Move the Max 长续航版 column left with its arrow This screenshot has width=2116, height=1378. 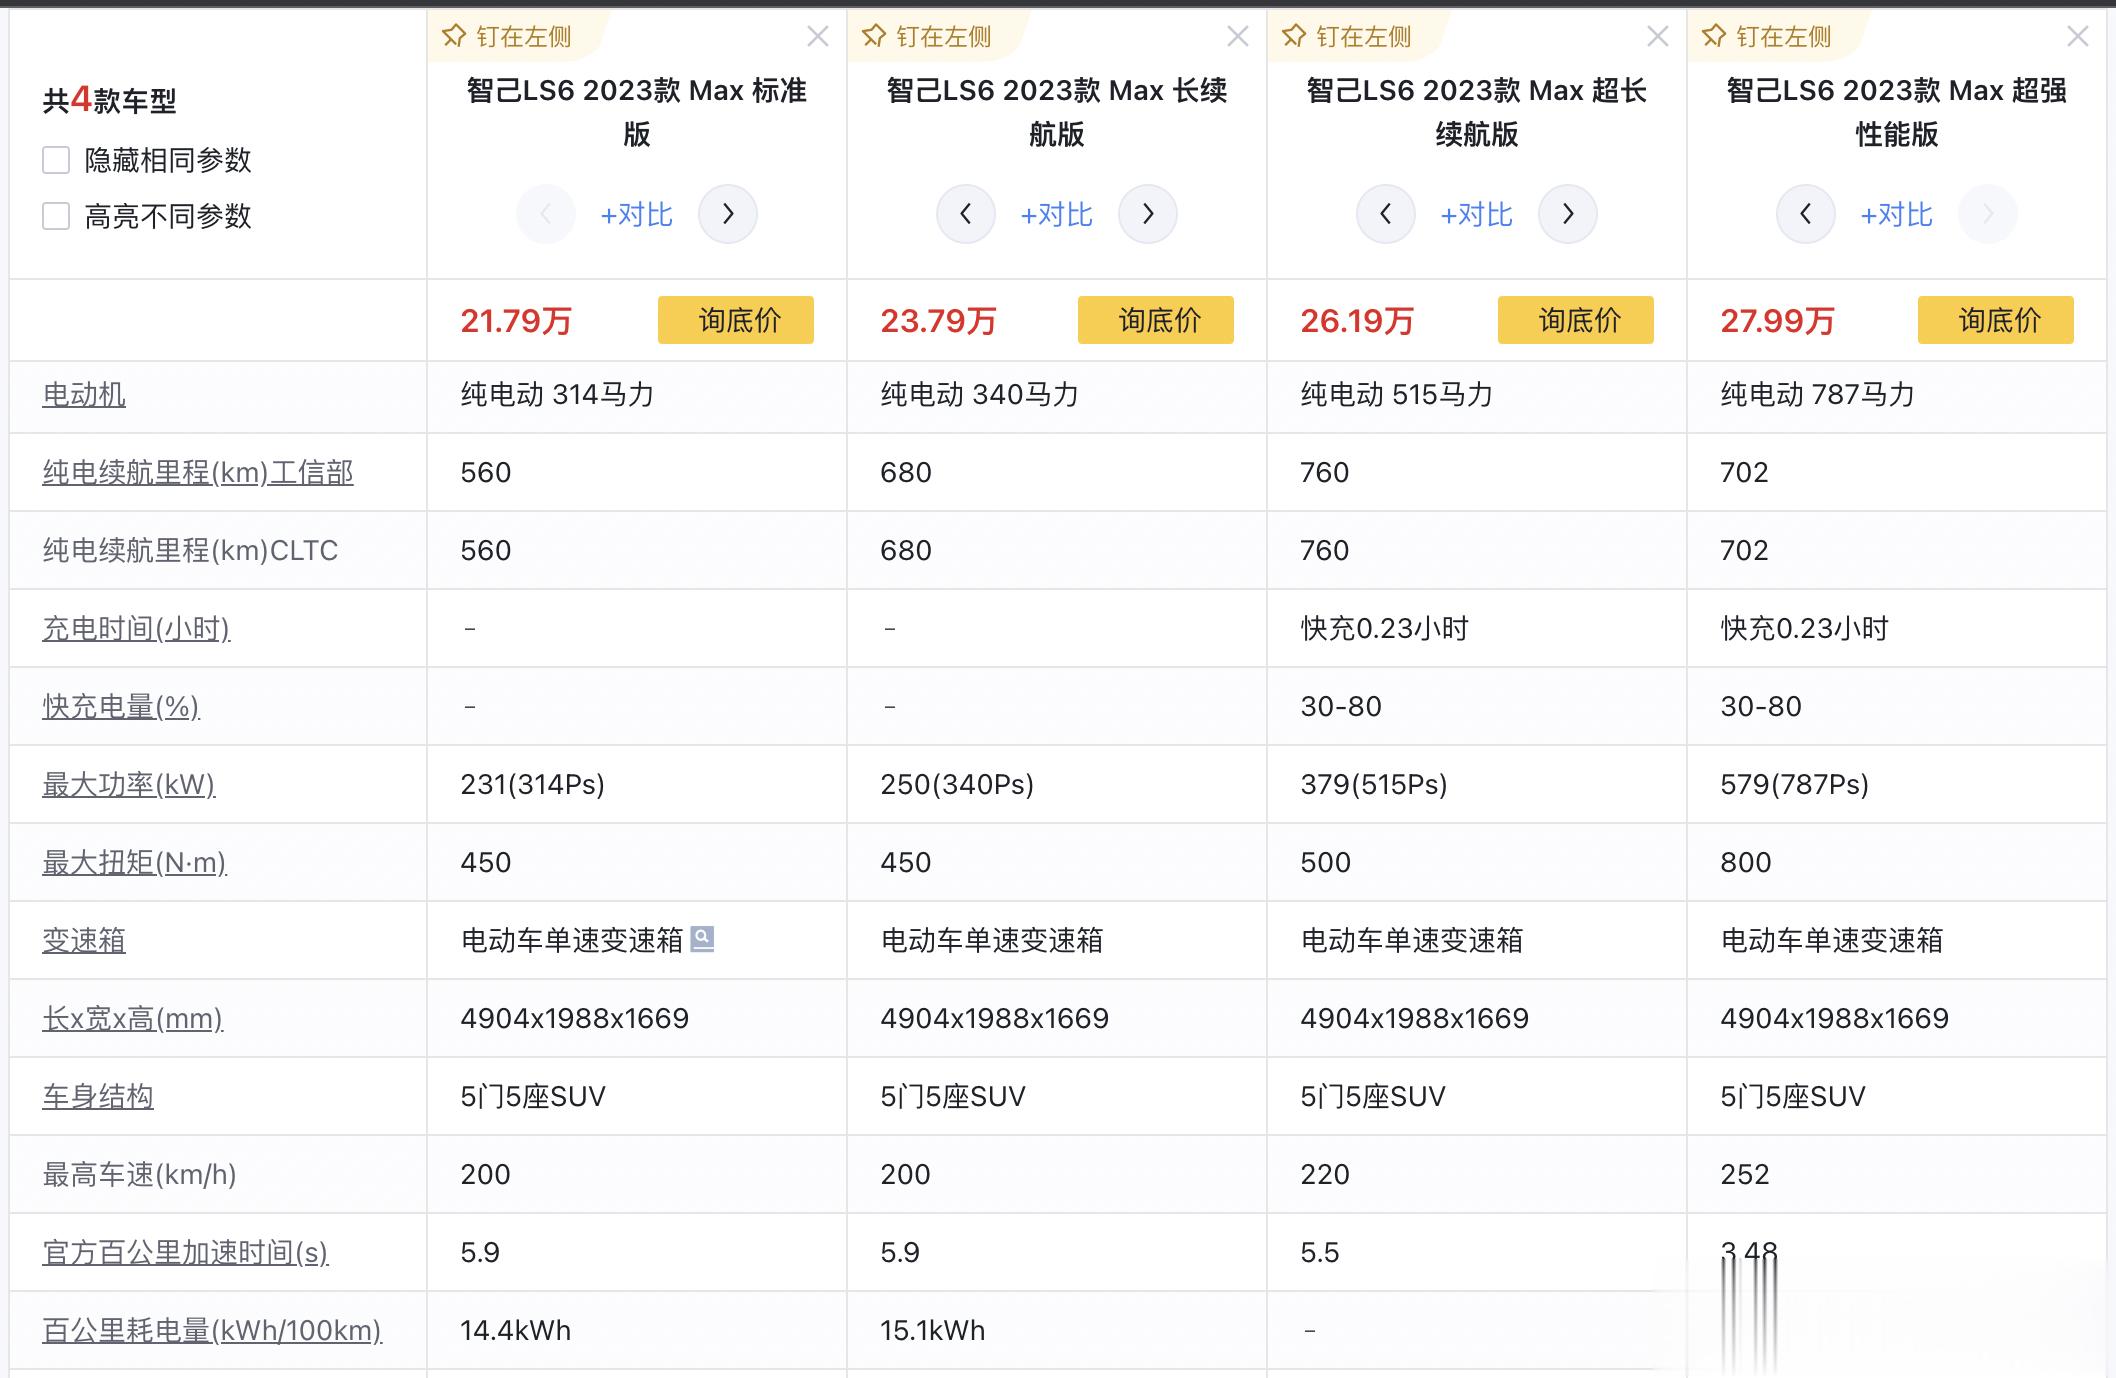[966, 214]
